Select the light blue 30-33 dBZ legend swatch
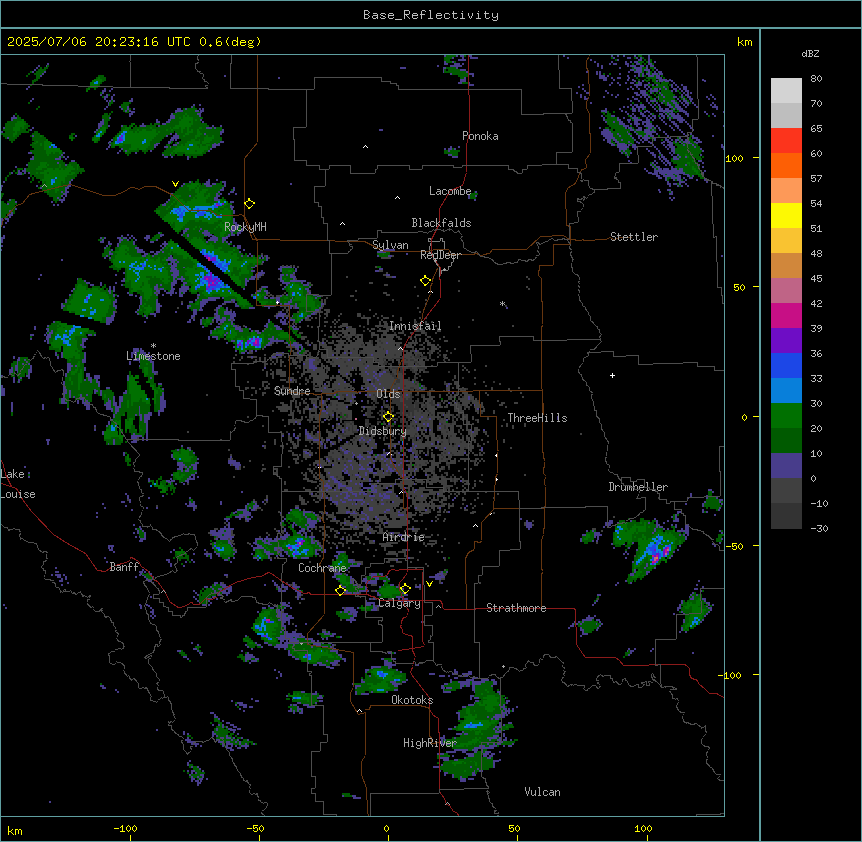The image size is (862, 842). (786, 391)
